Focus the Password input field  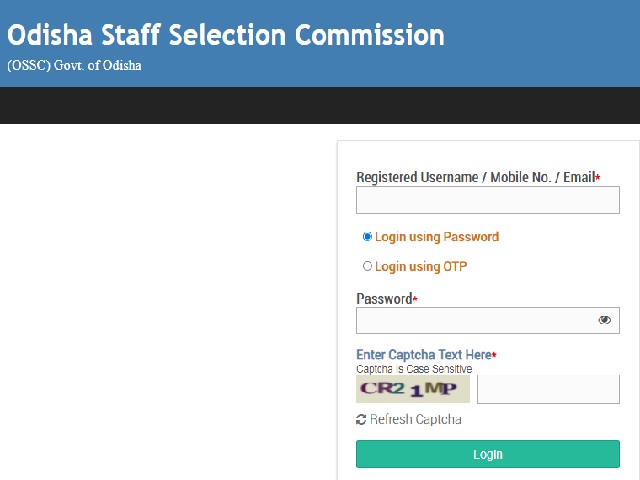point(475,320)
